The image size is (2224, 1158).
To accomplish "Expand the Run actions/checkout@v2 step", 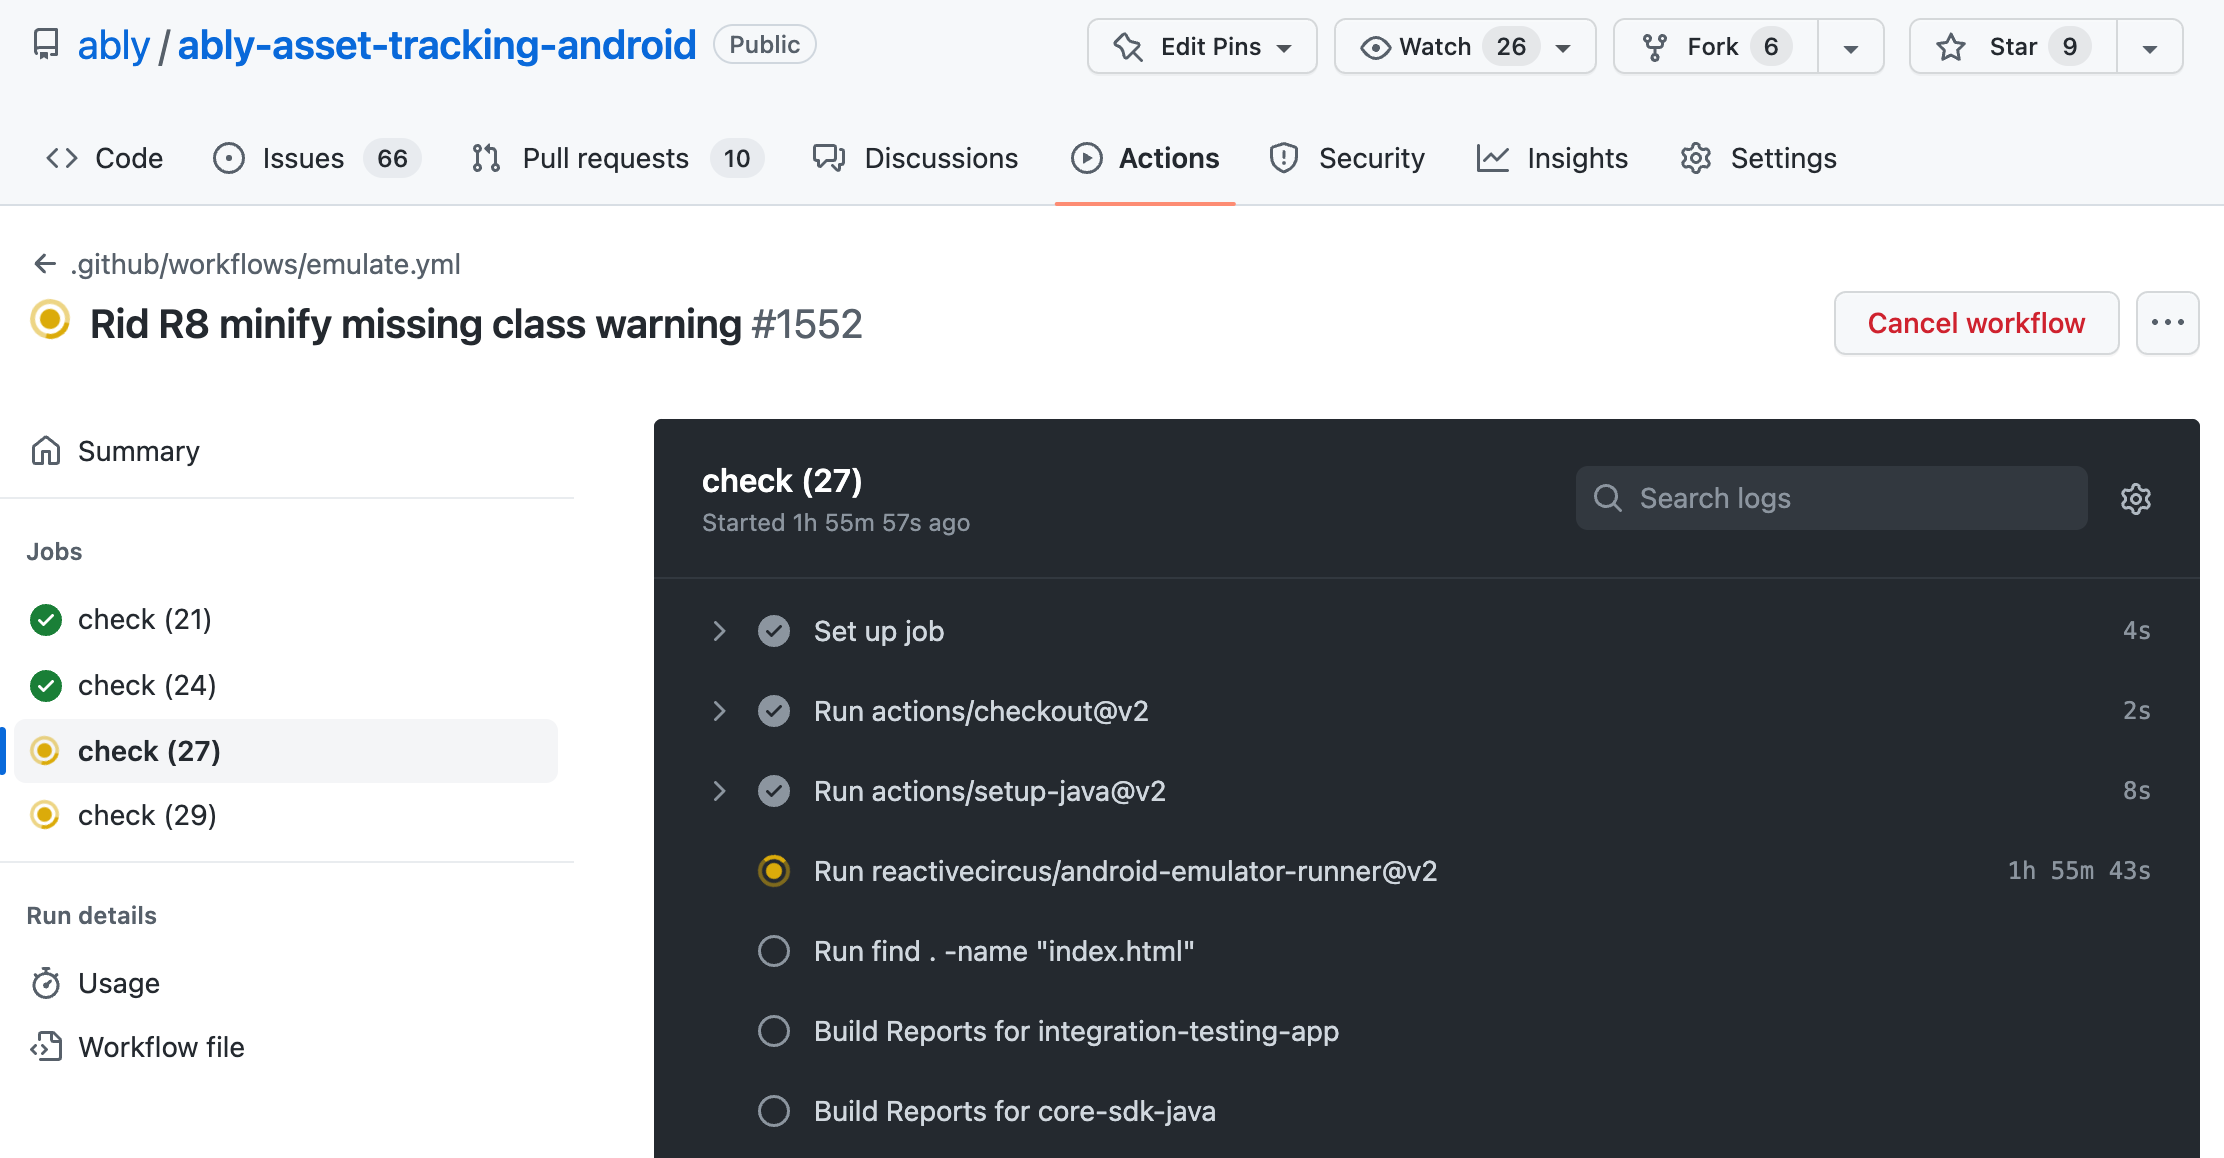I will coord(720,711).
